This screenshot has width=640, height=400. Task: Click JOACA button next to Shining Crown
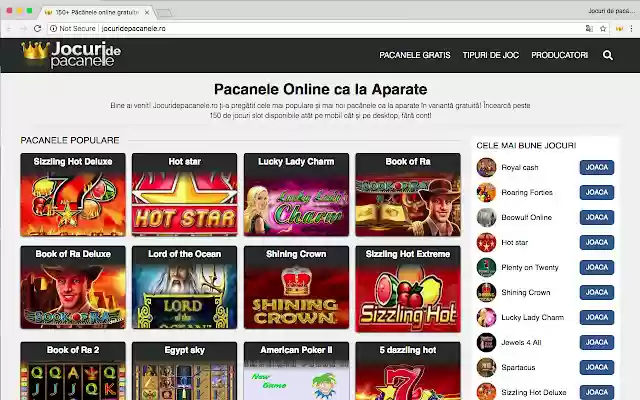click(597, 292)
